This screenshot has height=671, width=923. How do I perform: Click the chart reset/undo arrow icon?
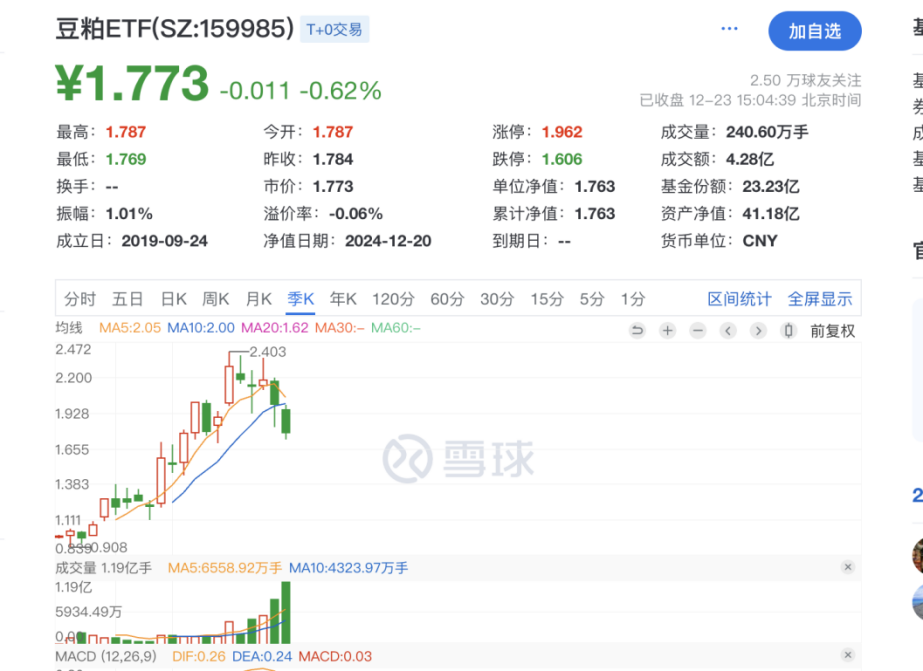pos(637,331)
